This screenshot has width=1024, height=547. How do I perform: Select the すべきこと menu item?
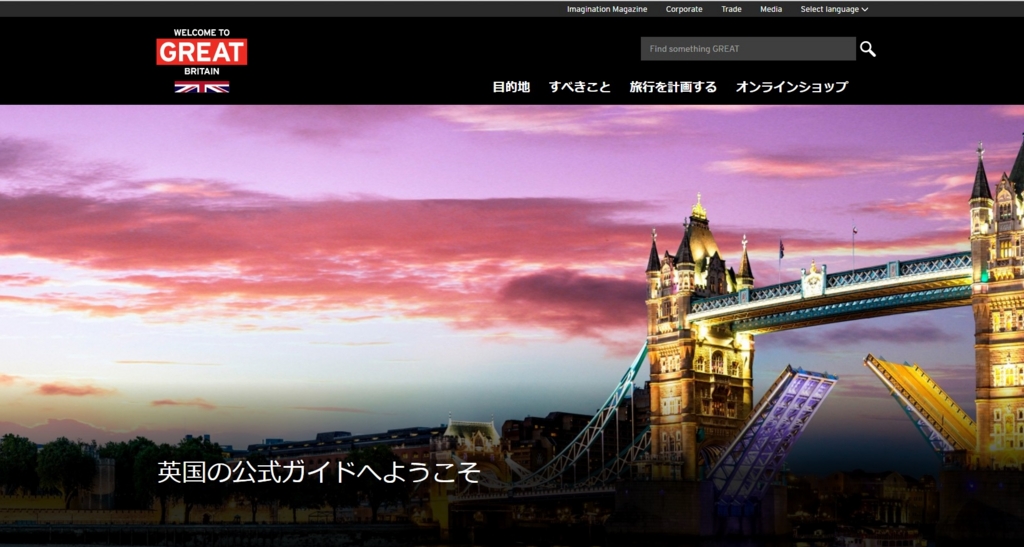pyautogui.click(x=579, y=87)
